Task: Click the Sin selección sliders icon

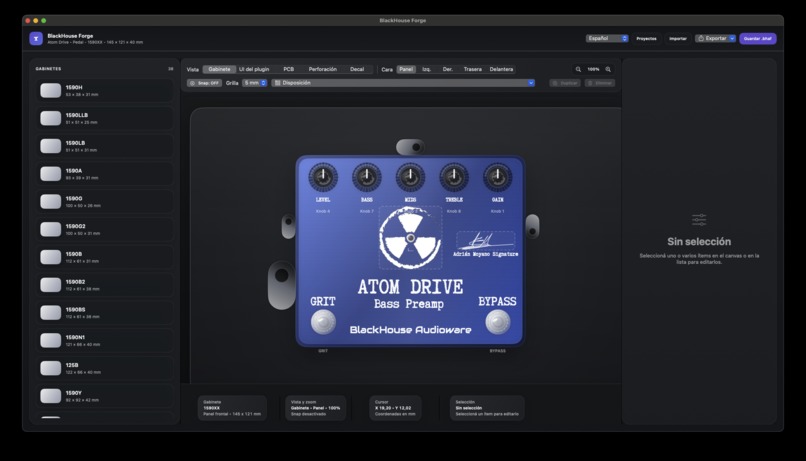Action: click(x=699, y=220)
